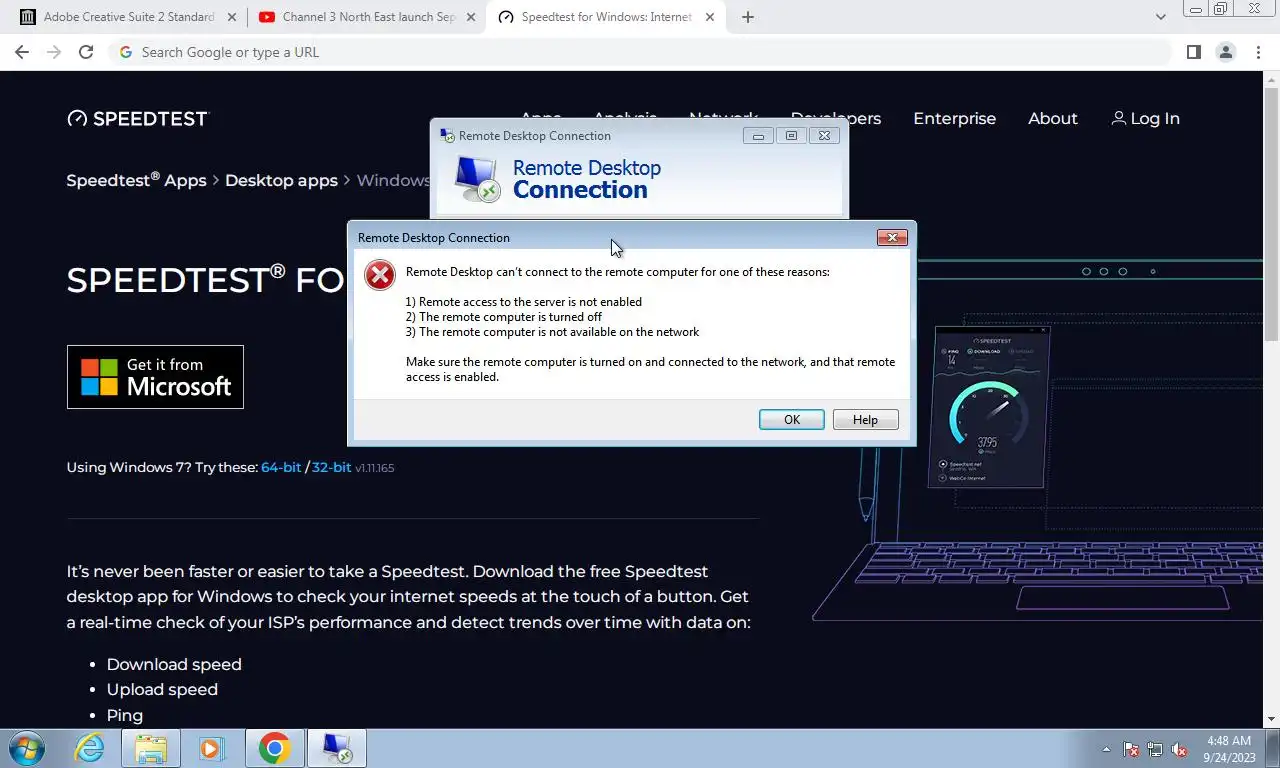Maximize the Remote Desktop Connection window behind the dialog

(x=791, y=136)
